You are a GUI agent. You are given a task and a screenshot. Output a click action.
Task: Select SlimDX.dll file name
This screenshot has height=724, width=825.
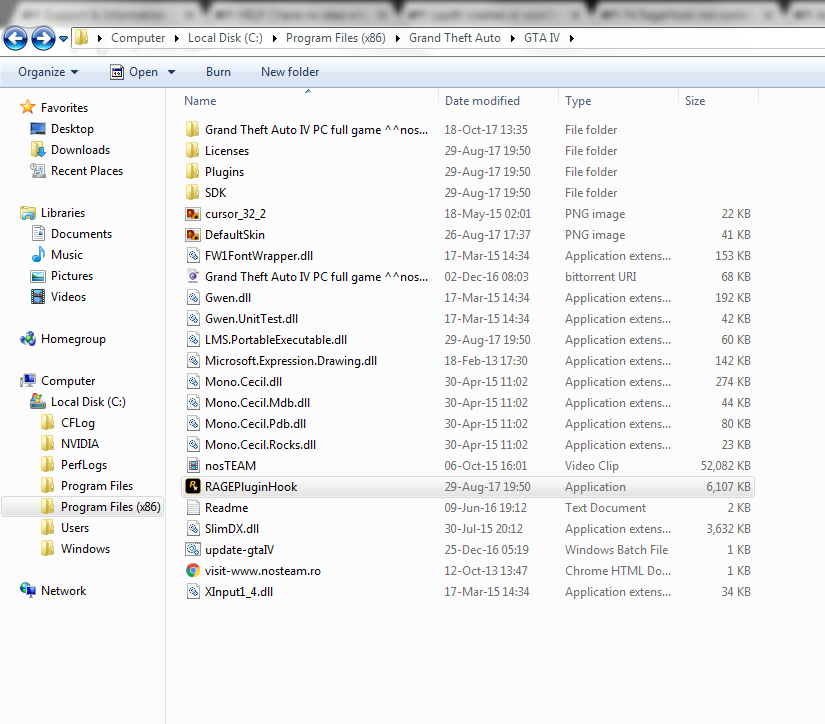(x=232, y=529)
